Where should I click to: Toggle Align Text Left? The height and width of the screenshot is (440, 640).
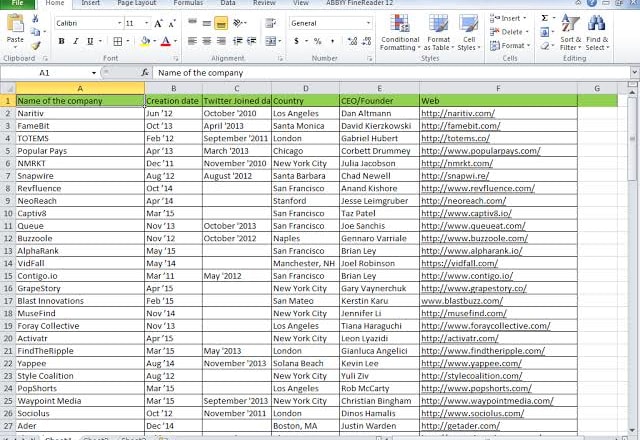[x=192, y=41]
